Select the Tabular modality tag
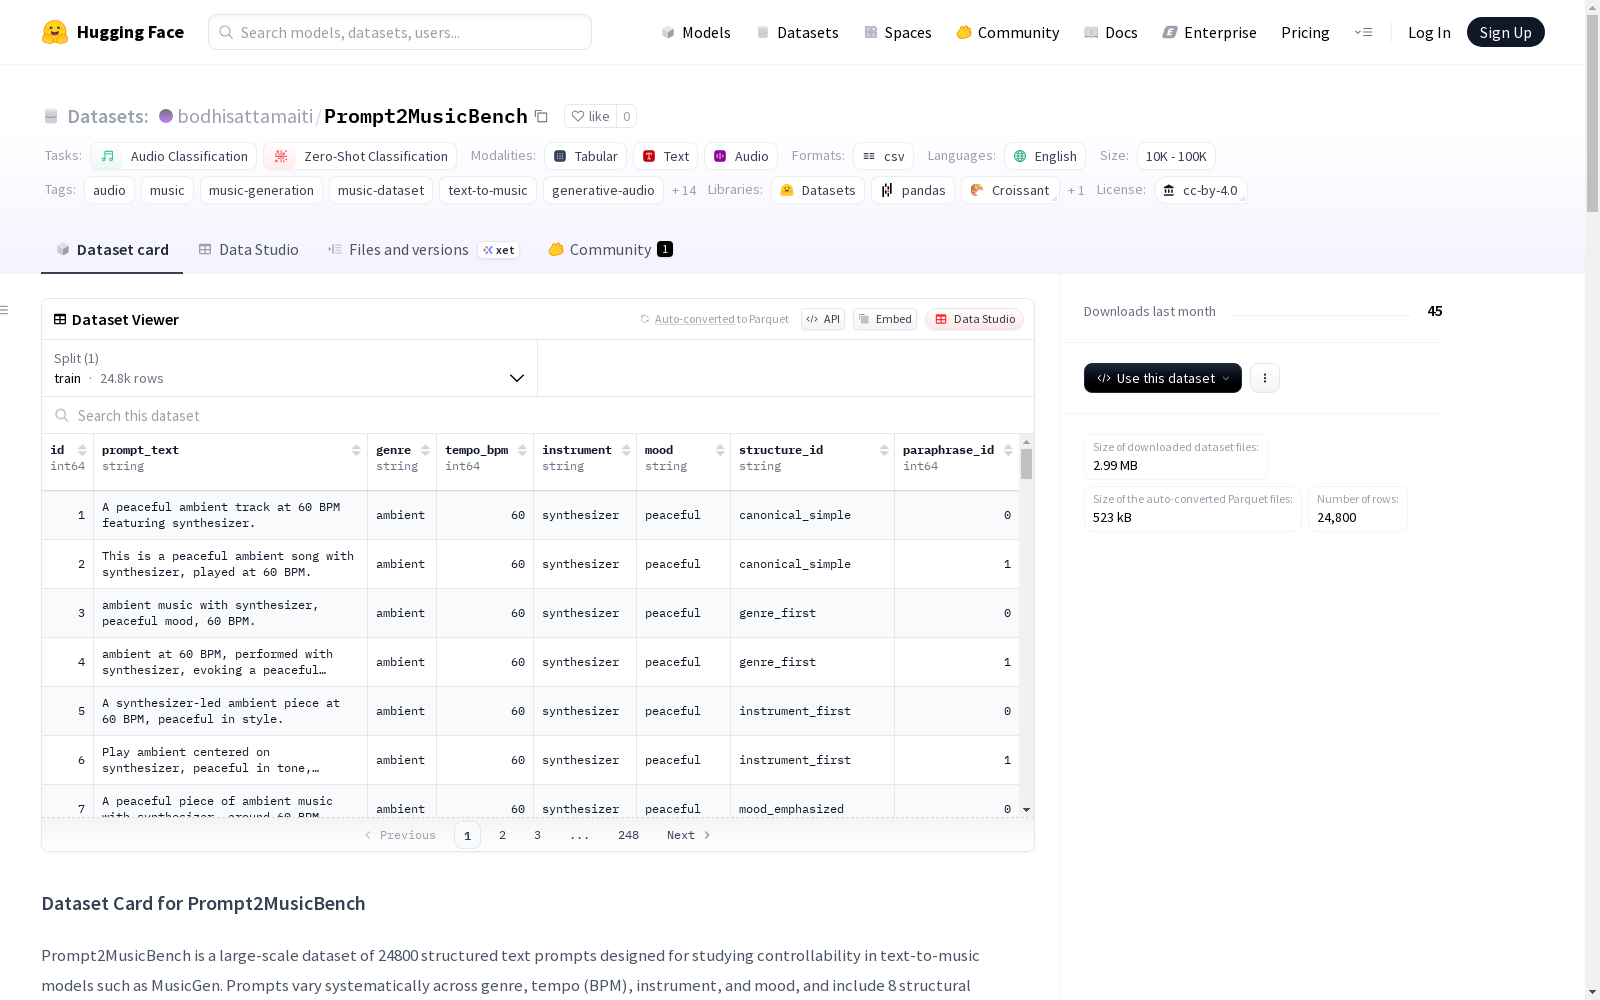 [586, 156]
